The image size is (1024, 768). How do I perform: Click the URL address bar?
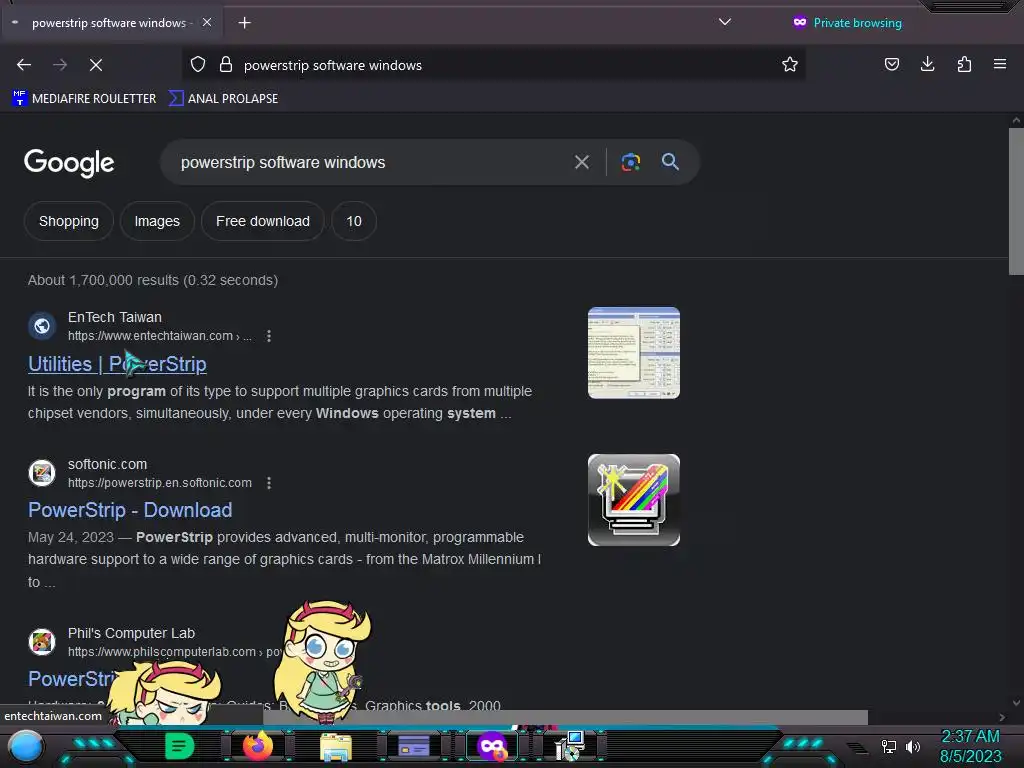[x=496, y=65]
